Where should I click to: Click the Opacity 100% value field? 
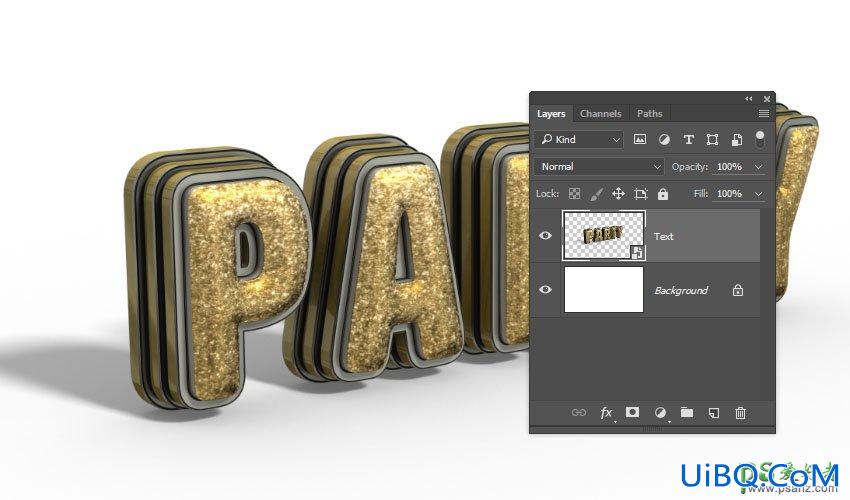pos(730,166)
